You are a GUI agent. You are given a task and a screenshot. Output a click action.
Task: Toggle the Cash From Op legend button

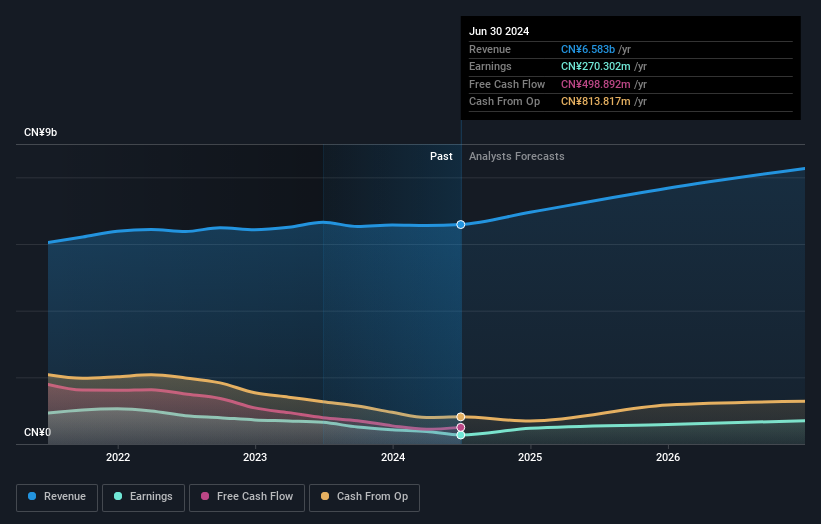point(364,497)
